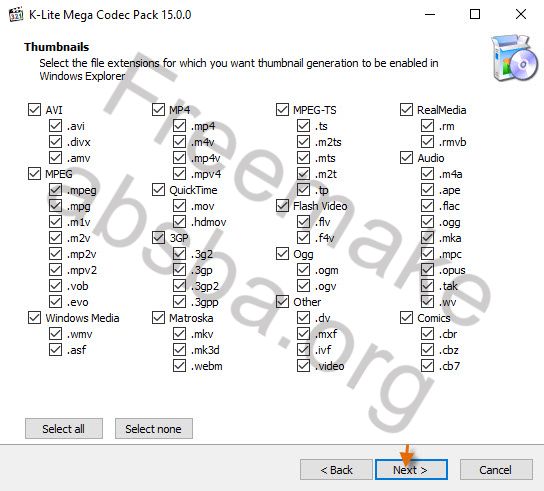544x491 pixels.
Task: Toggle the Ogg group checkbox
Action: tap(282, 254)
